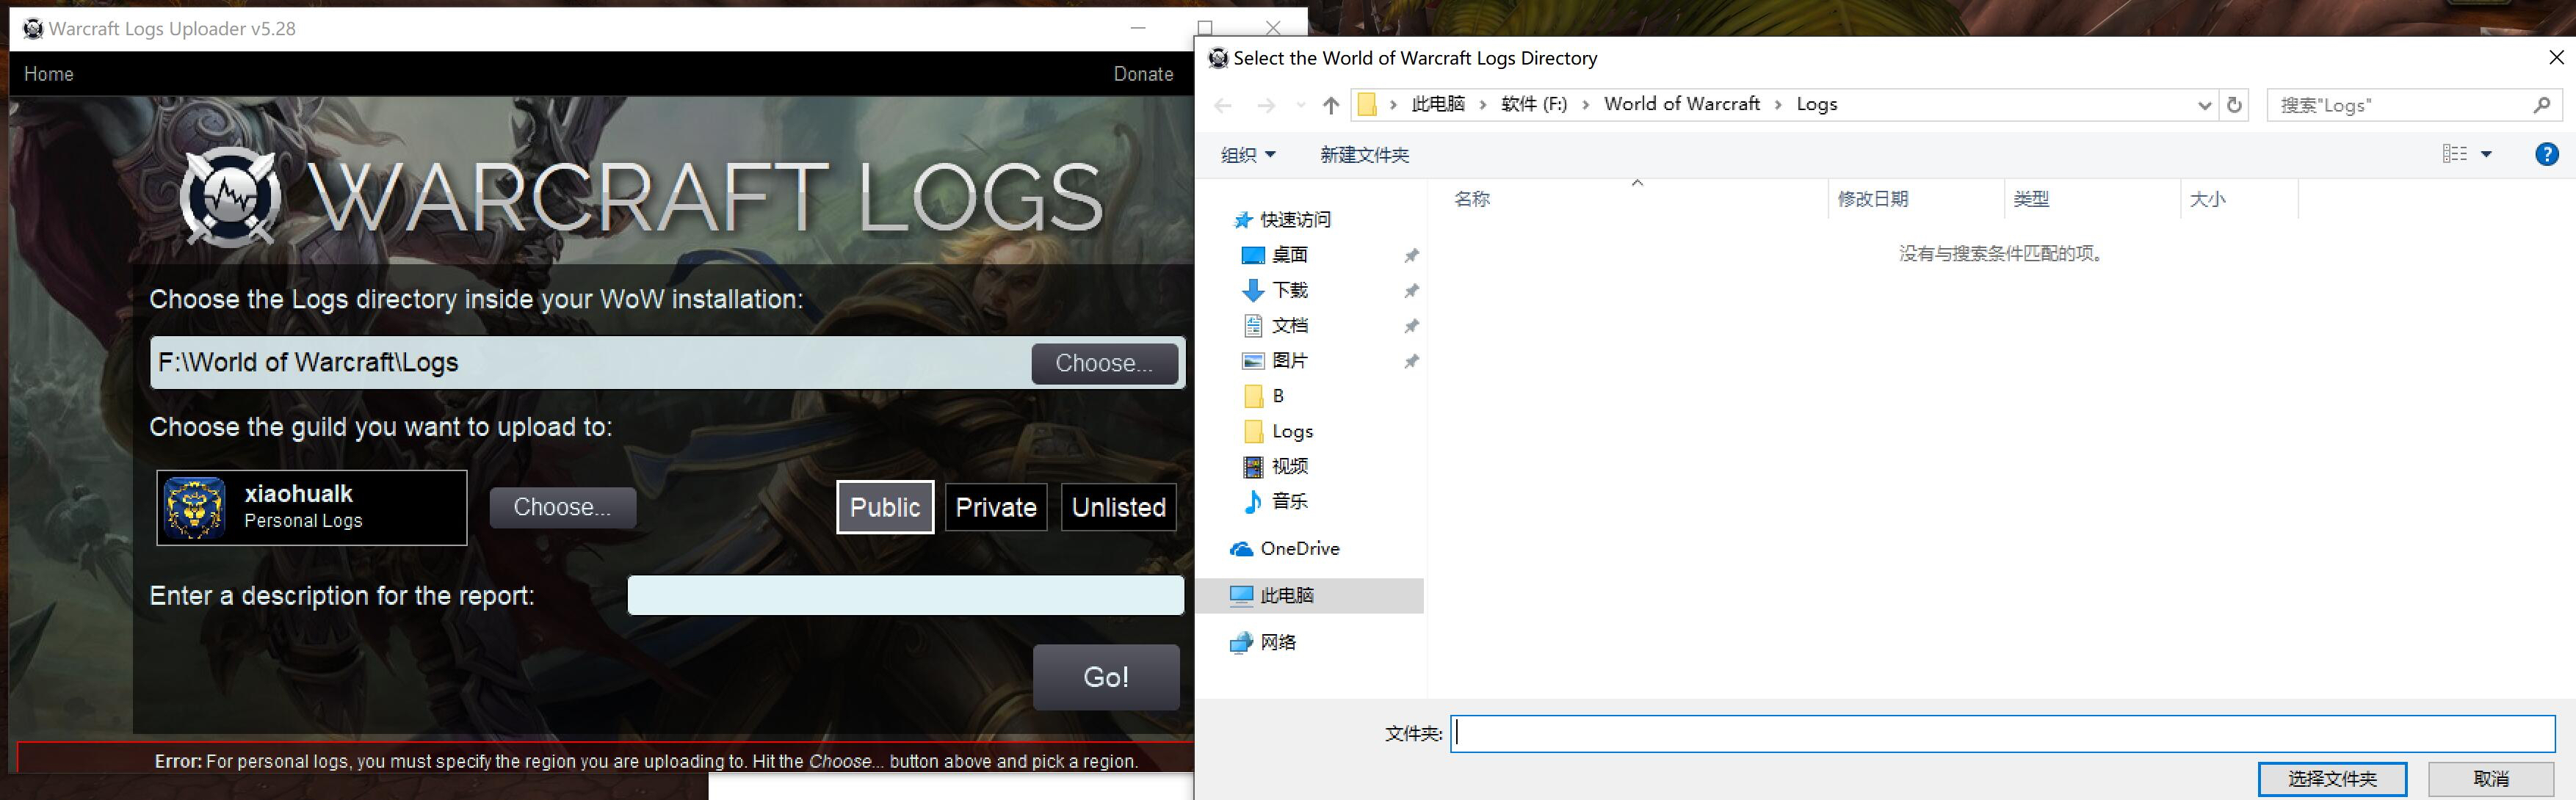The image size is (2576, 800).
Task: Click the Go! button
Action: [1105, 677]
